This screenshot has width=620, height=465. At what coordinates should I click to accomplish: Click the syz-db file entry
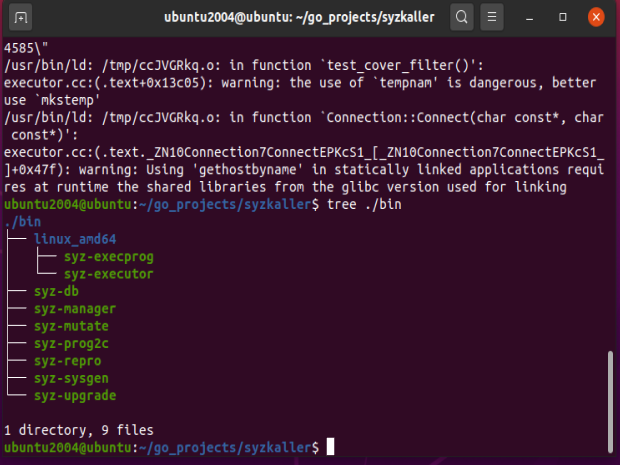pos(56,291)
